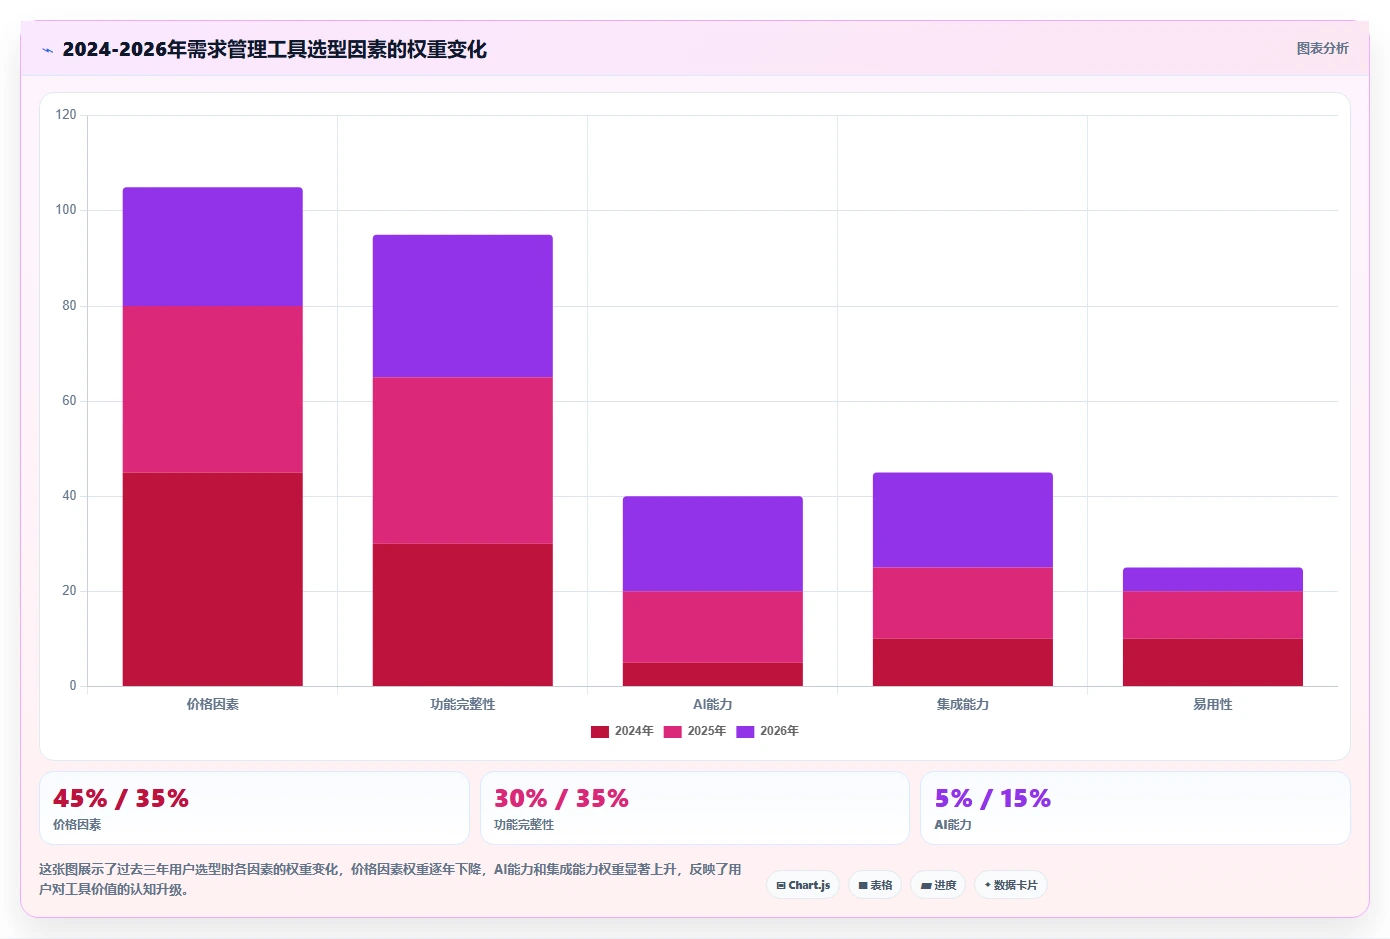Click the 功能完整性 x-axis label
Screen dimensions: 1390x939
[x=463, y=704]
